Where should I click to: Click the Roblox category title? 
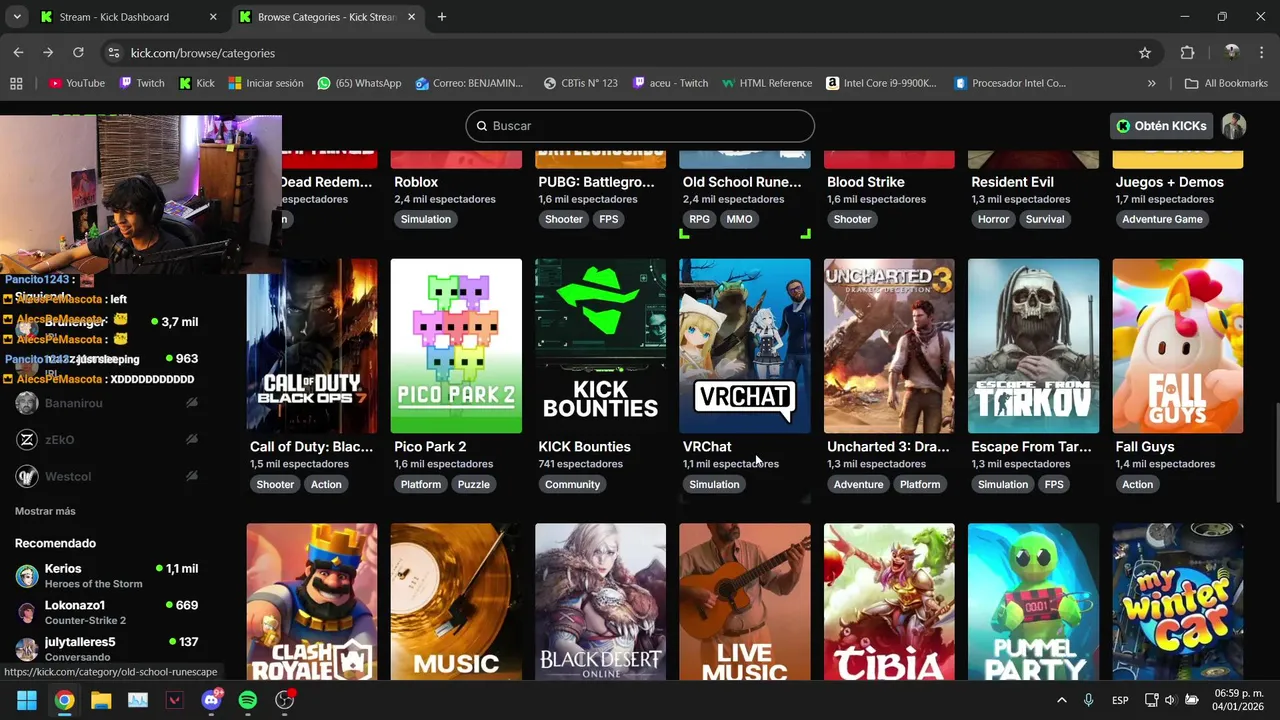coord(416,182)
